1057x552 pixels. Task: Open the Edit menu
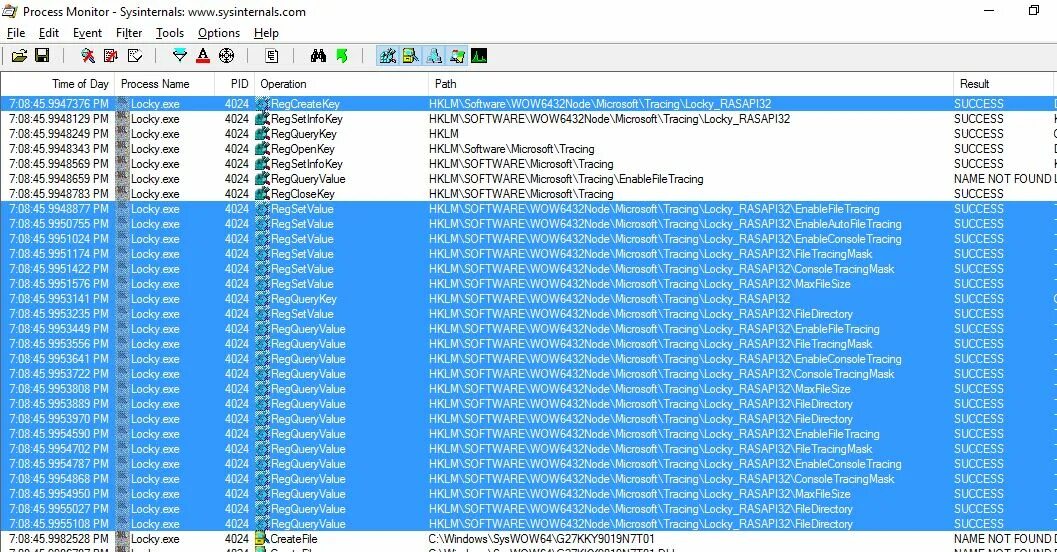pos(49,33)
